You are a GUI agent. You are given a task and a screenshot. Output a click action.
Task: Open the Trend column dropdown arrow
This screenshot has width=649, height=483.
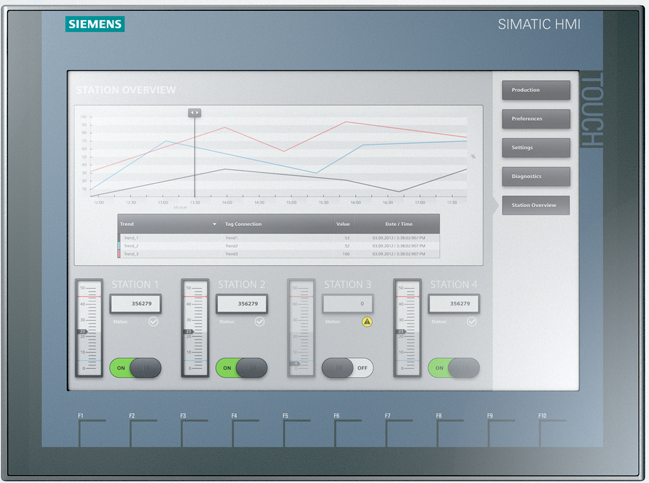(214, 224)
